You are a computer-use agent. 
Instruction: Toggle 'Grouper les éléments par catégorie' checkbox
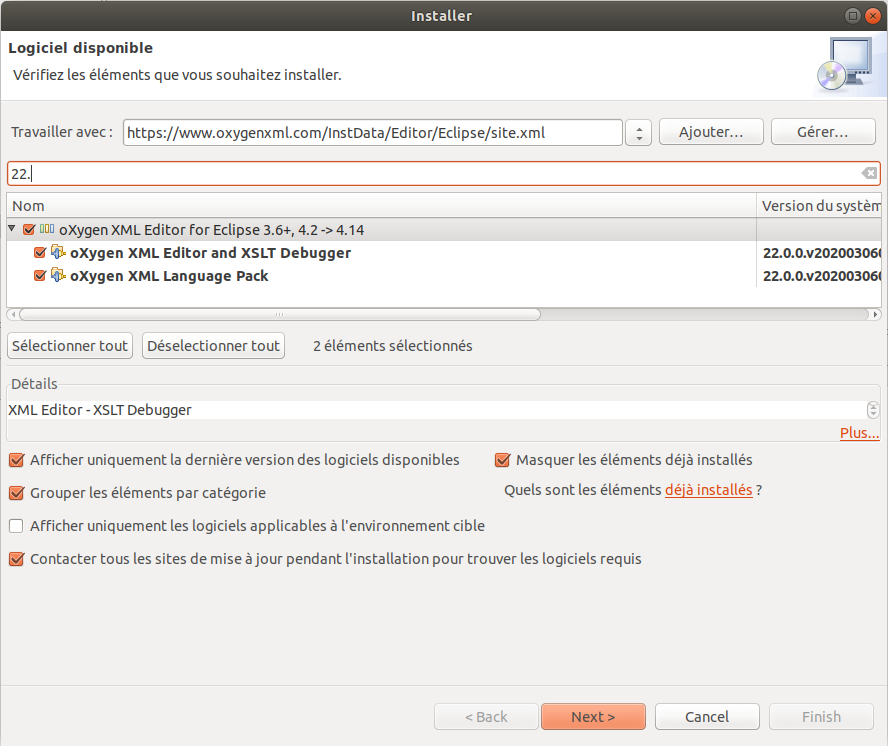tap(17, 493)
